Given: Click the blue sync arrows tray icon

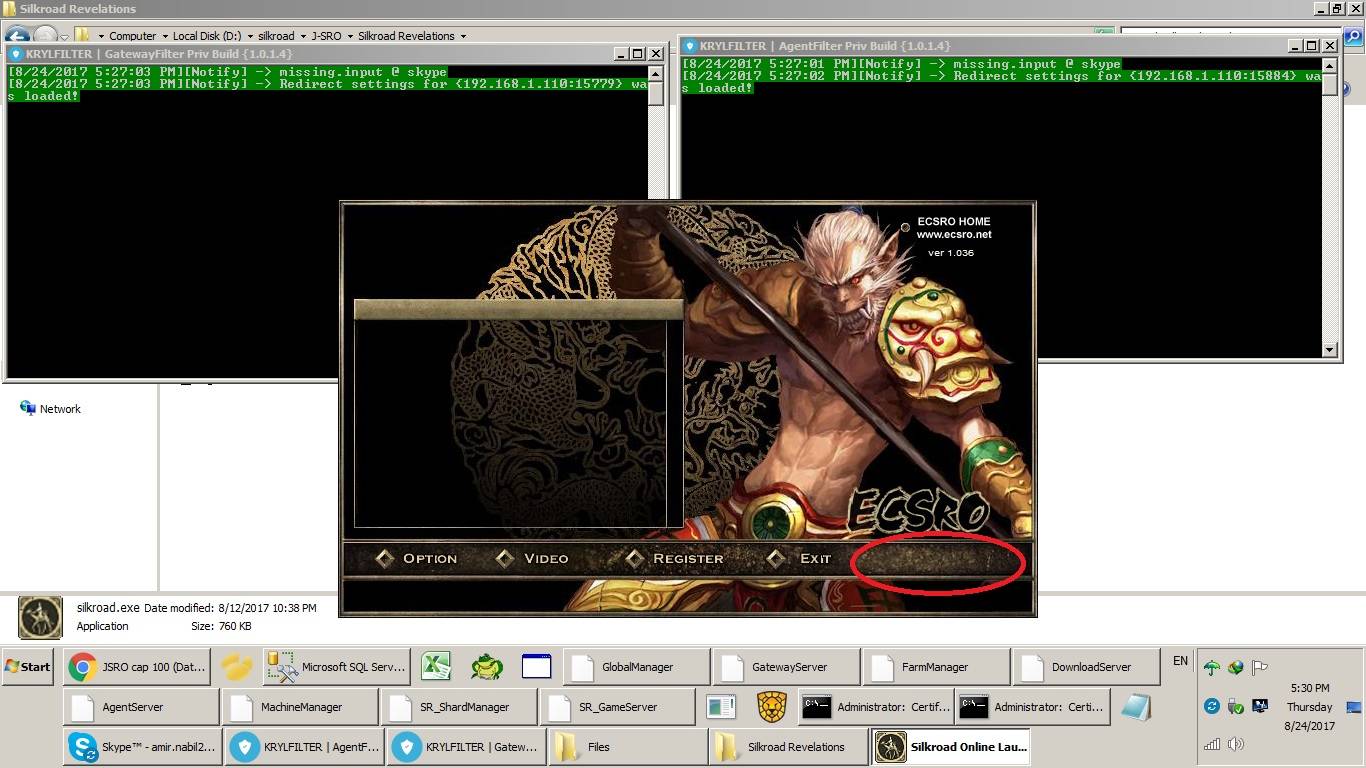Looking at the screenshot, I should 1212,706.
